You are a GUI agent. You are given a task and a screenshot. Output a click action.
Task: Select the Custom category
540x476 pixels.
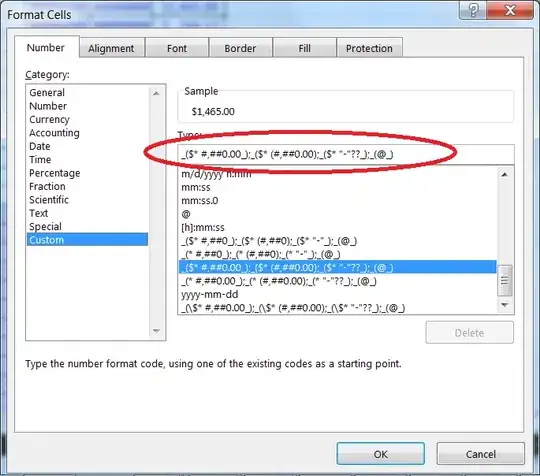pyautogui.click(x=87, y=240)
